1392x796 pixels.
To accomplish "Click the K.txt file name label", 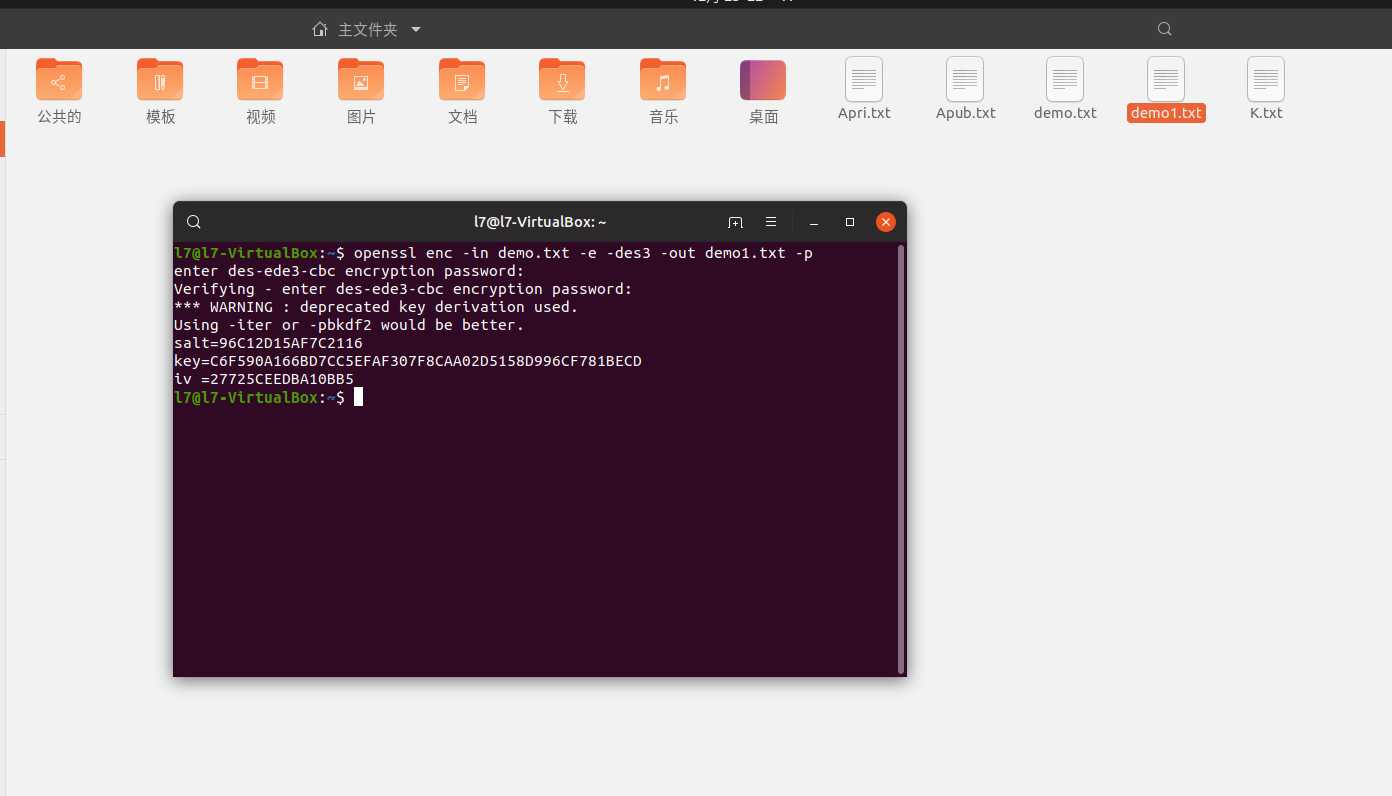I will [1266, 113].
